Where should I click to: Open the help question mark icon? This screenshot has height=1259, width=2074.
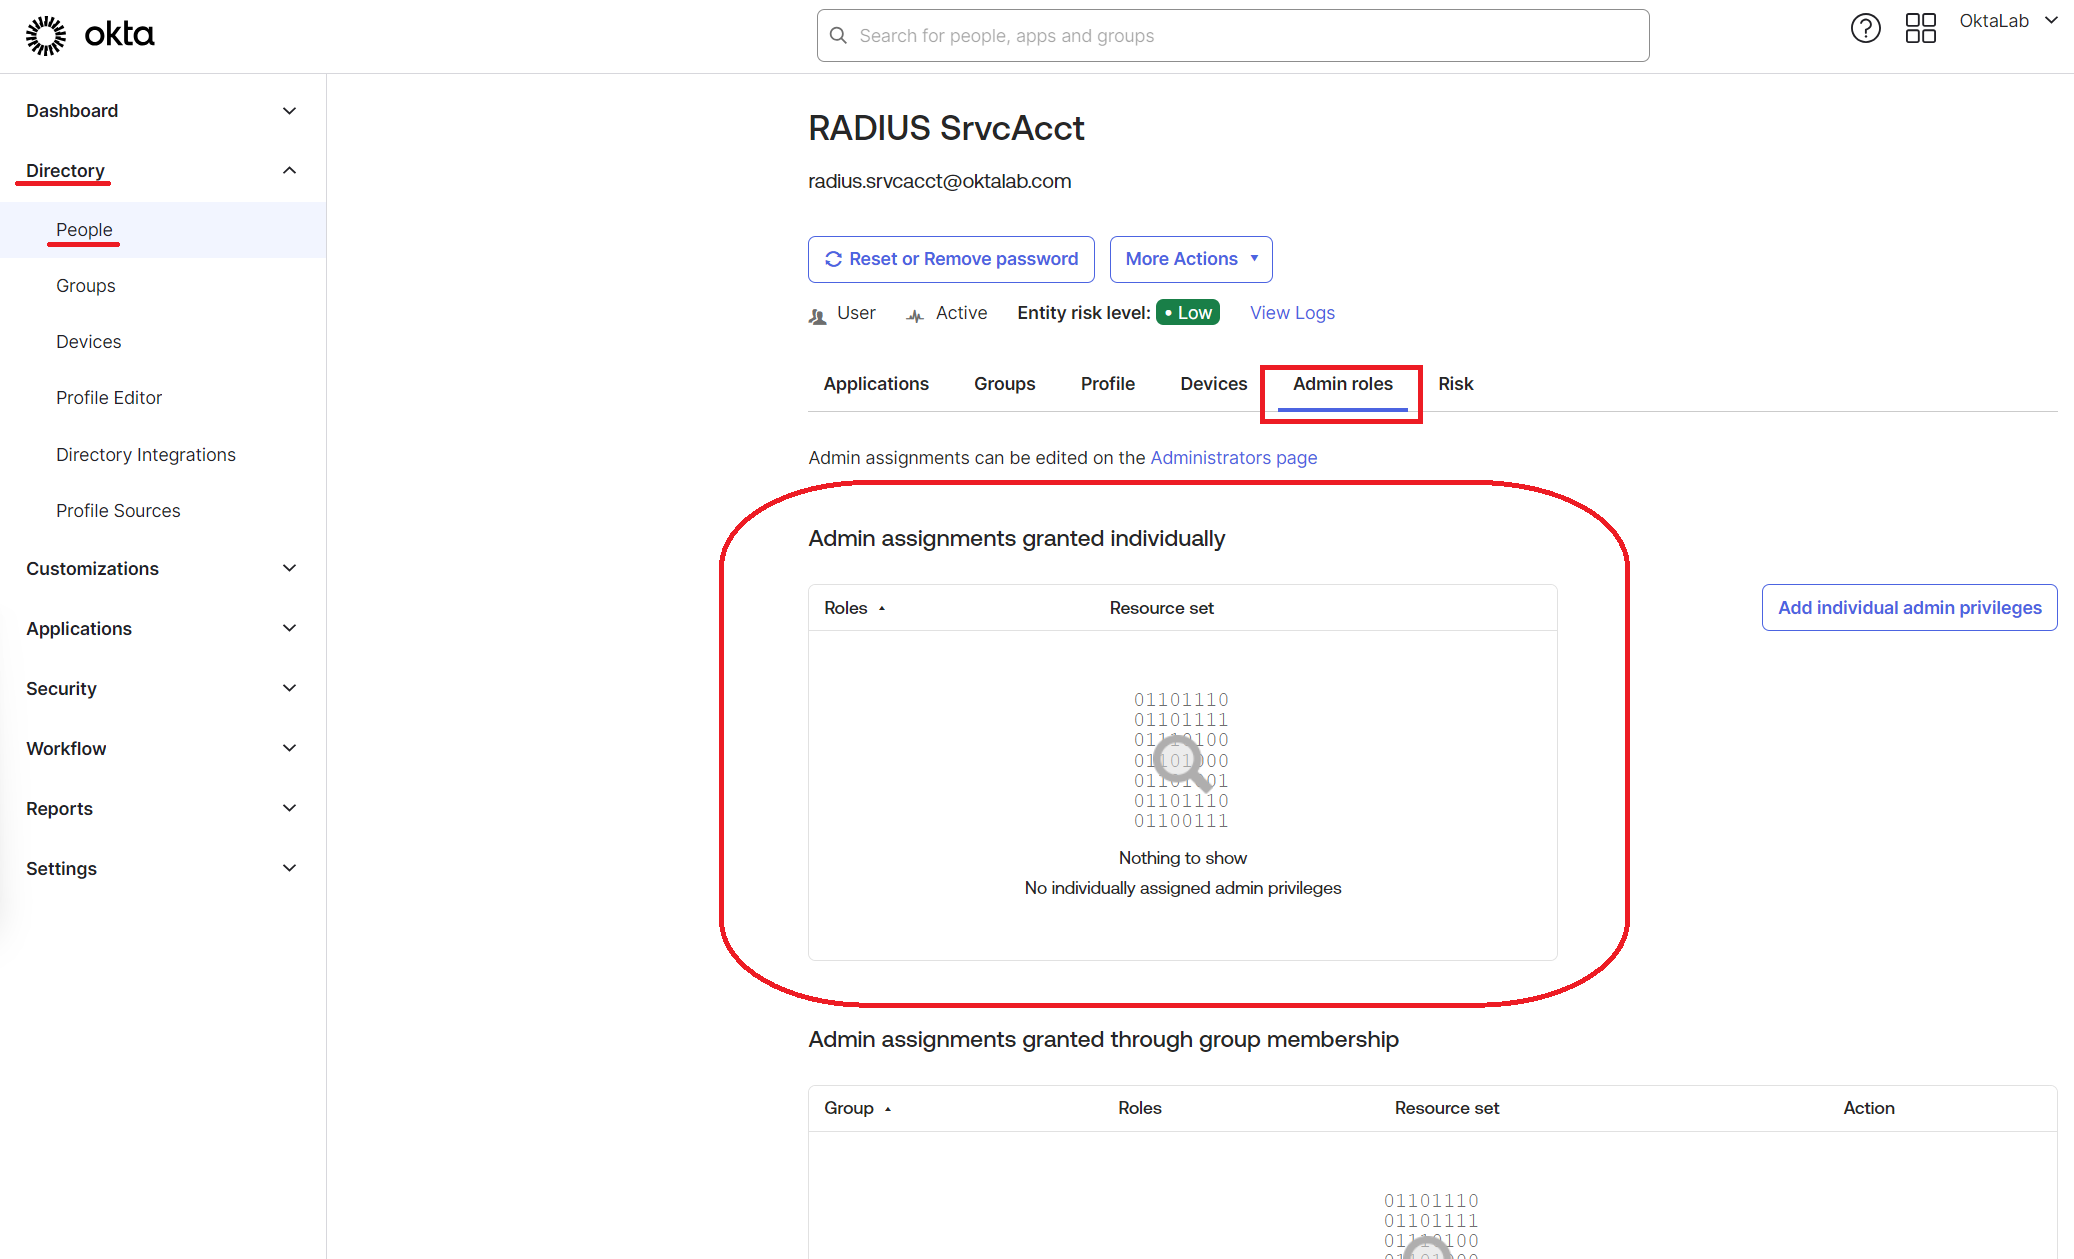point(1866,28)
